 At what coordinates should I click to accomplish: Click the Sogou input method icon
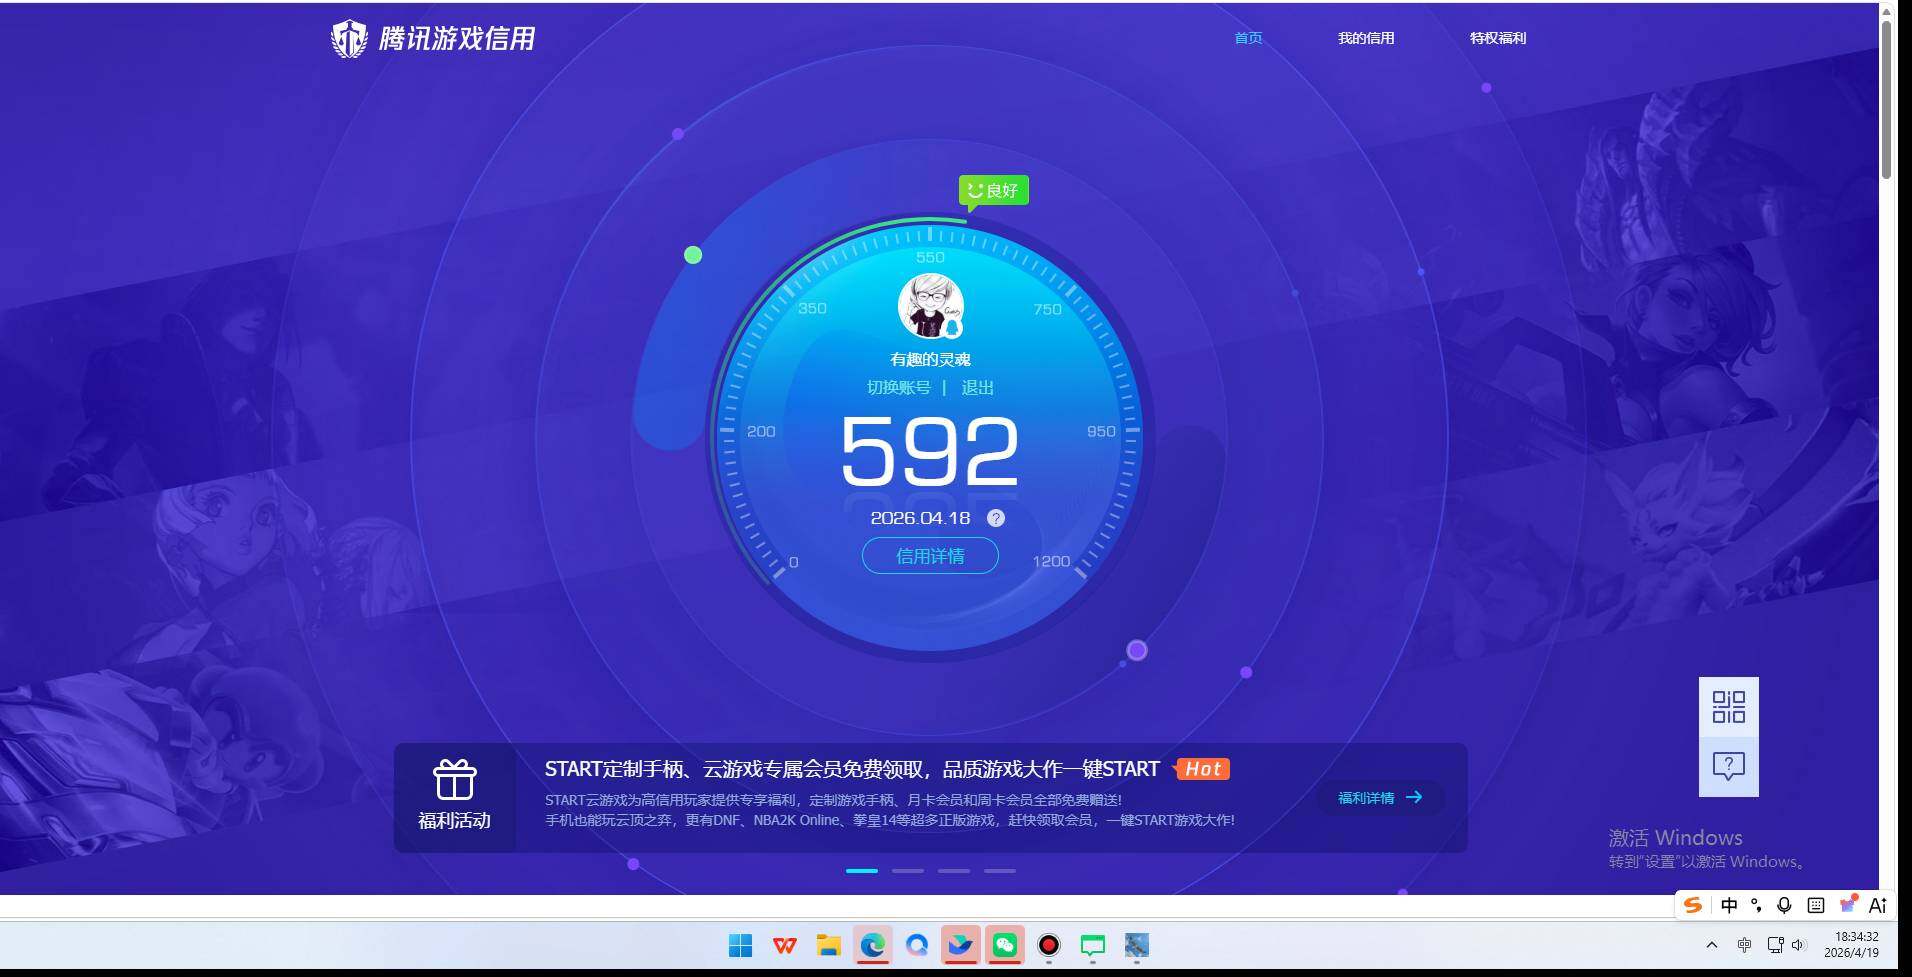(1692, 905)
